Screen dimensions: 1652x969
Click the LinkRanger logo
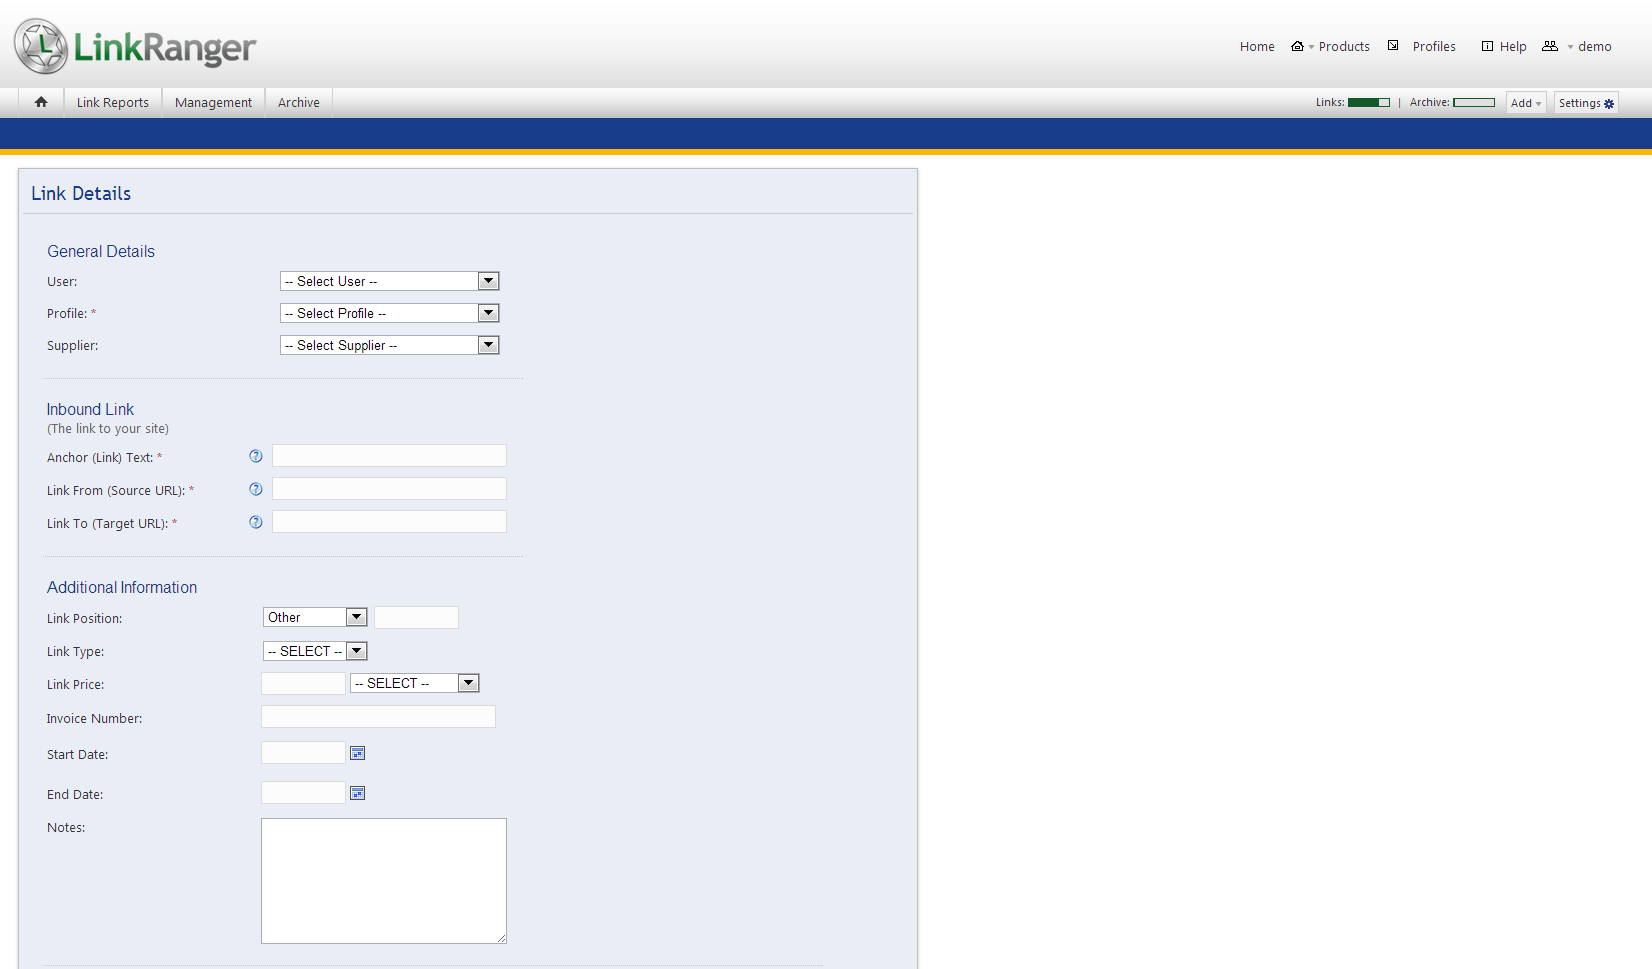[135, 46]
